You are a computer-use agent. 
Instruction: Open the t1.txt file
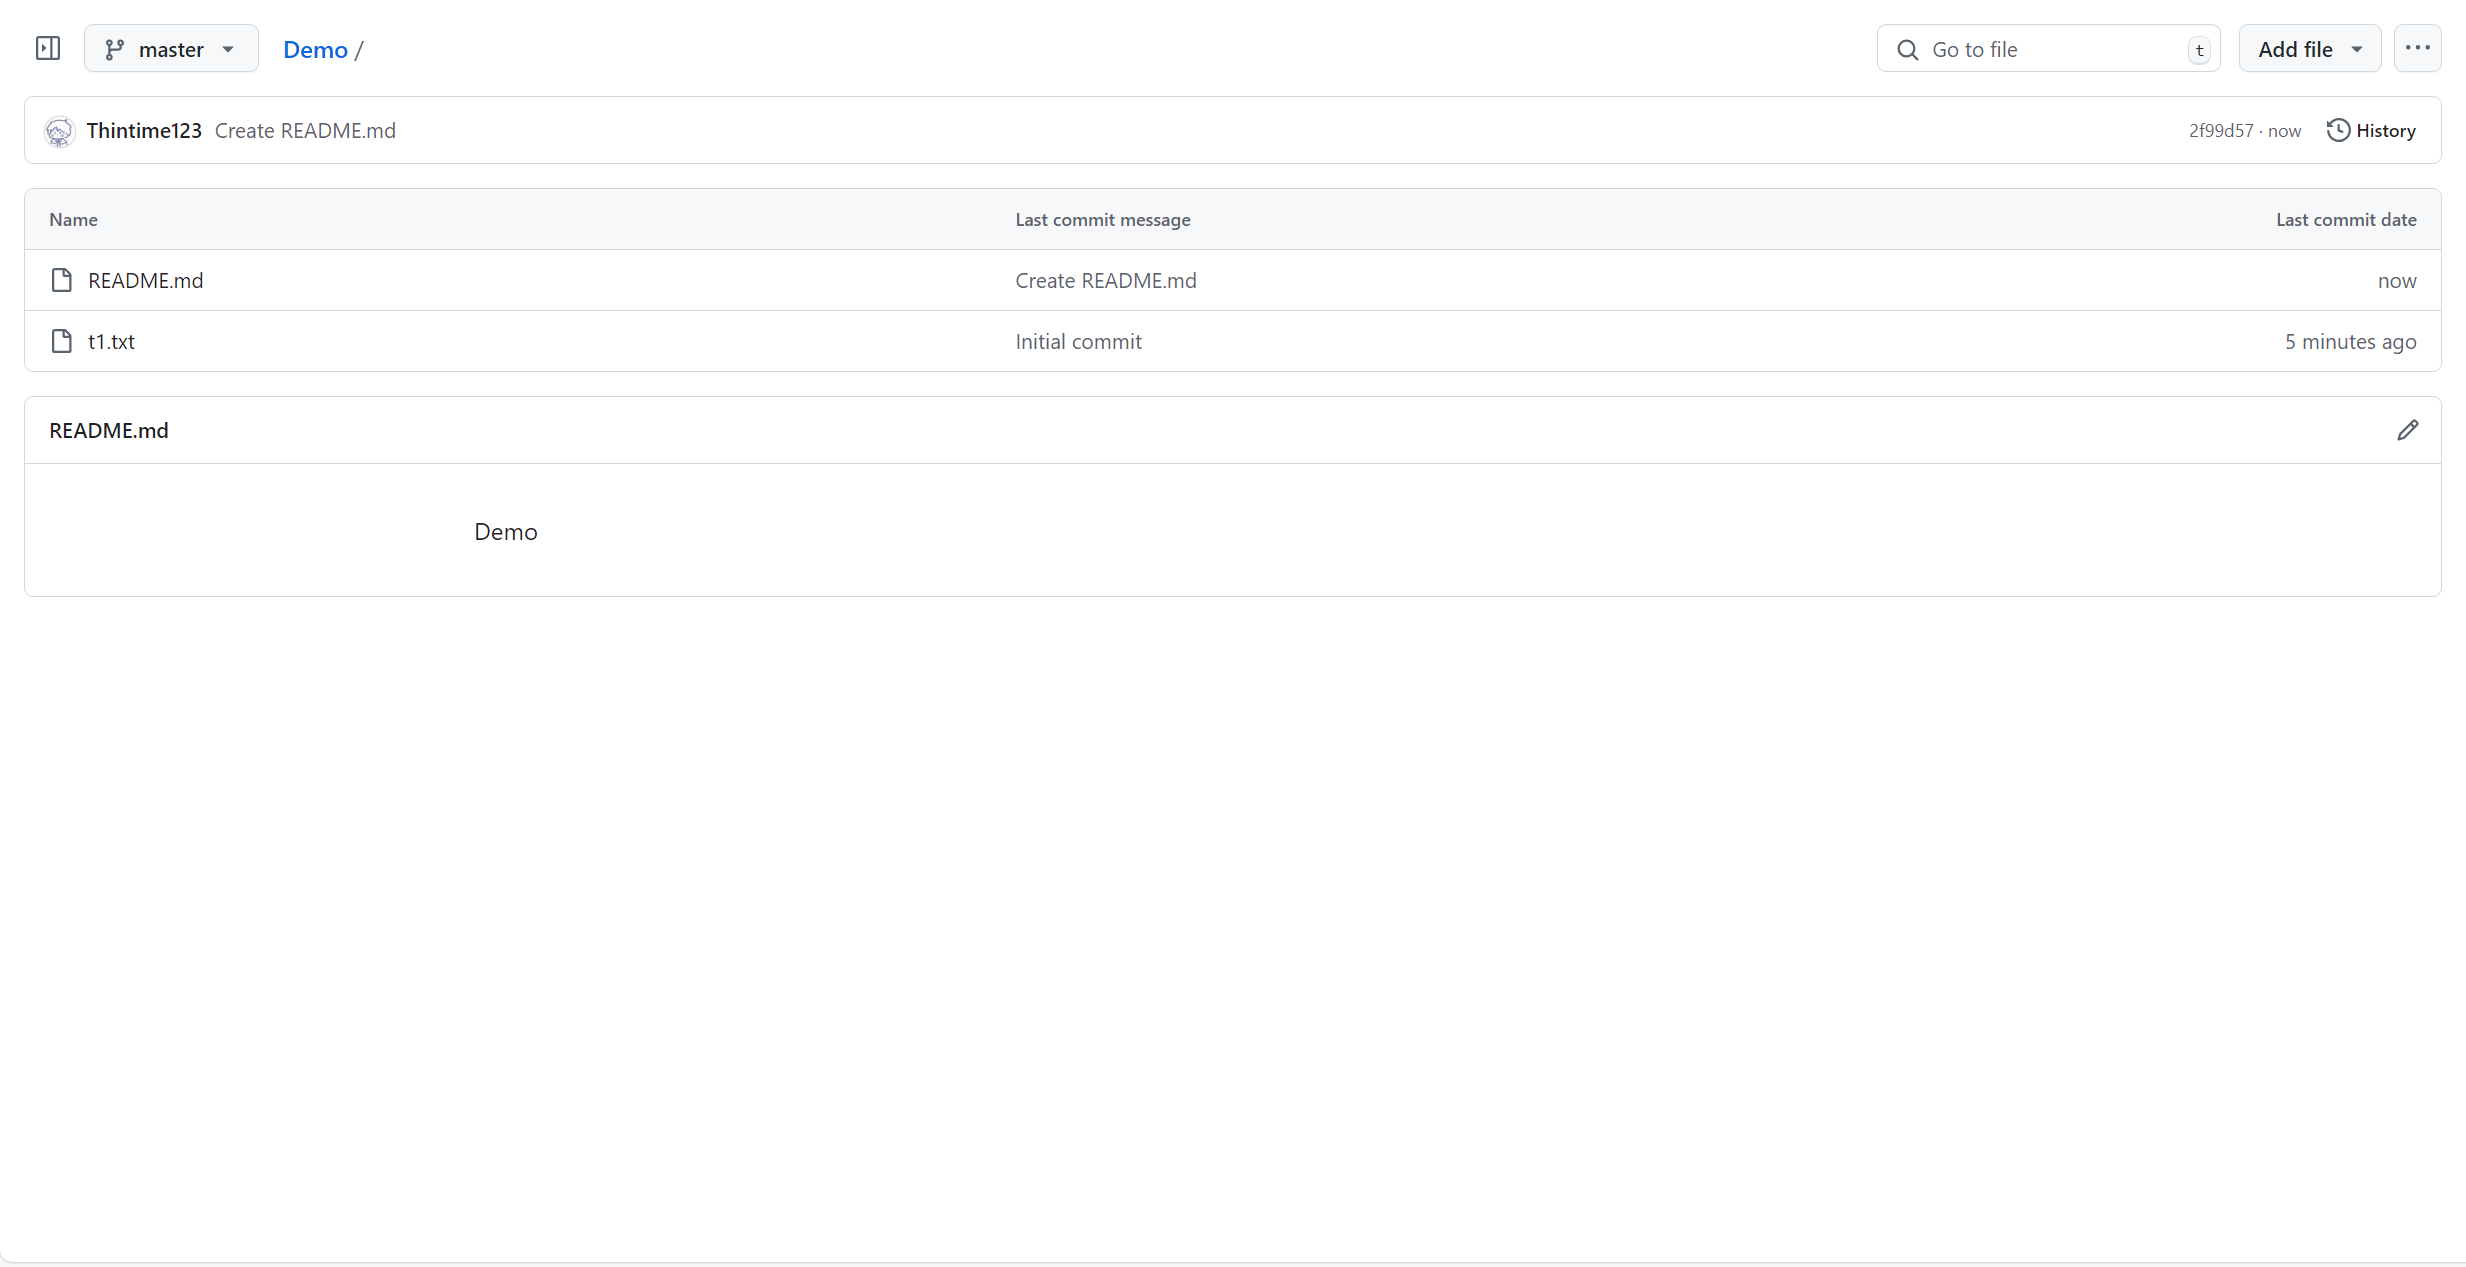click(x=111, y=342)
